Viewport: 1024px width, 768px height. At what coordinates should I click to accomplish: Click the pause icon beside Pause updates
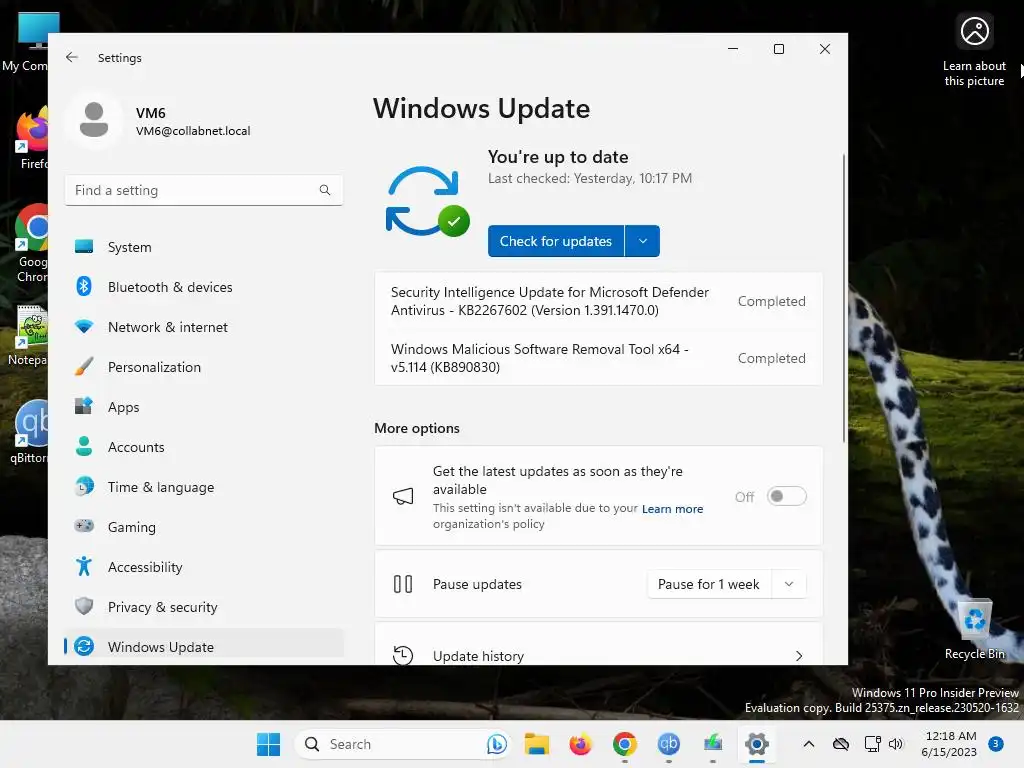point(403,584)
